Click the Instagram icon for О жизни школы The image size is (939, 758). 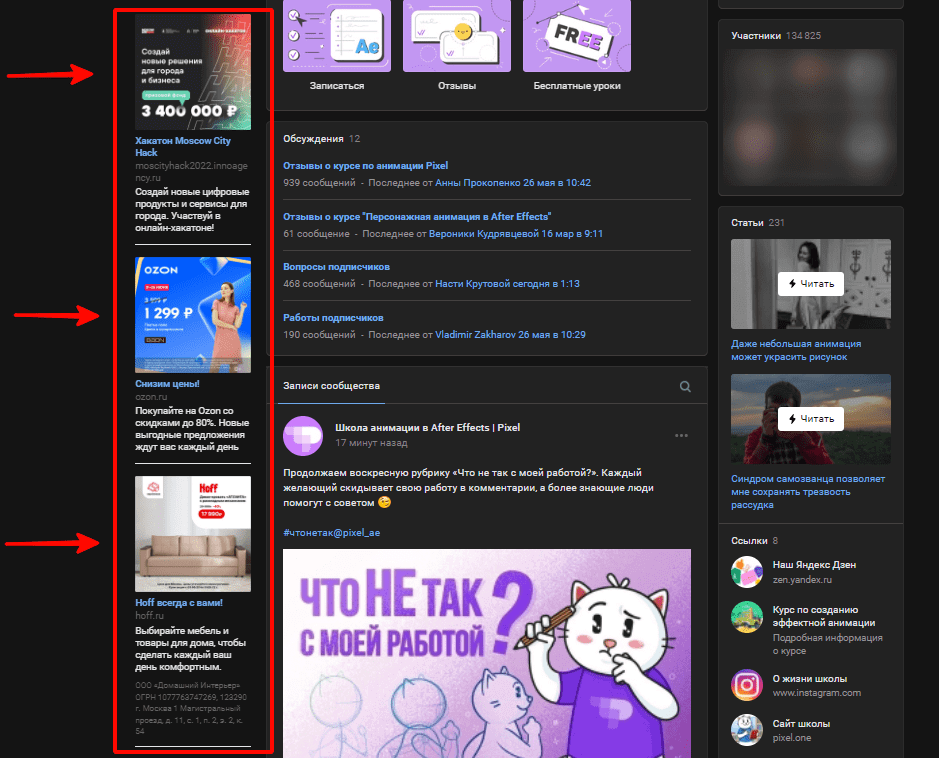tap(747, 685)
